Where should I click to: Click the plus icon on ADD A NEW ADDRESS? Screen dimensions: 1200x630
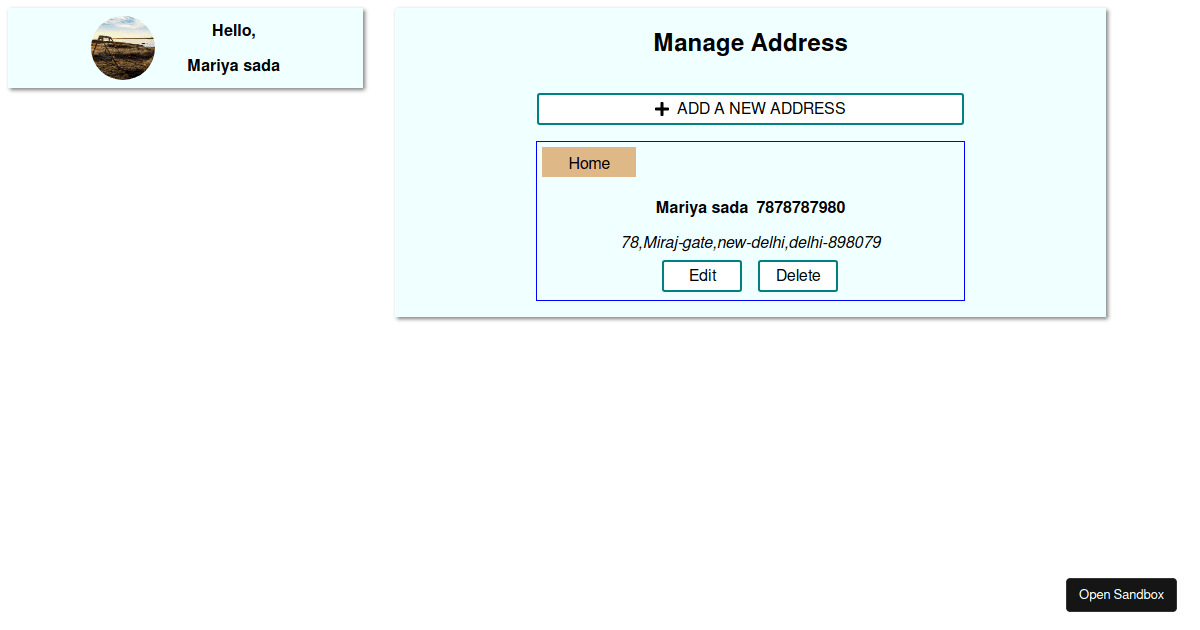click(662, 108)
